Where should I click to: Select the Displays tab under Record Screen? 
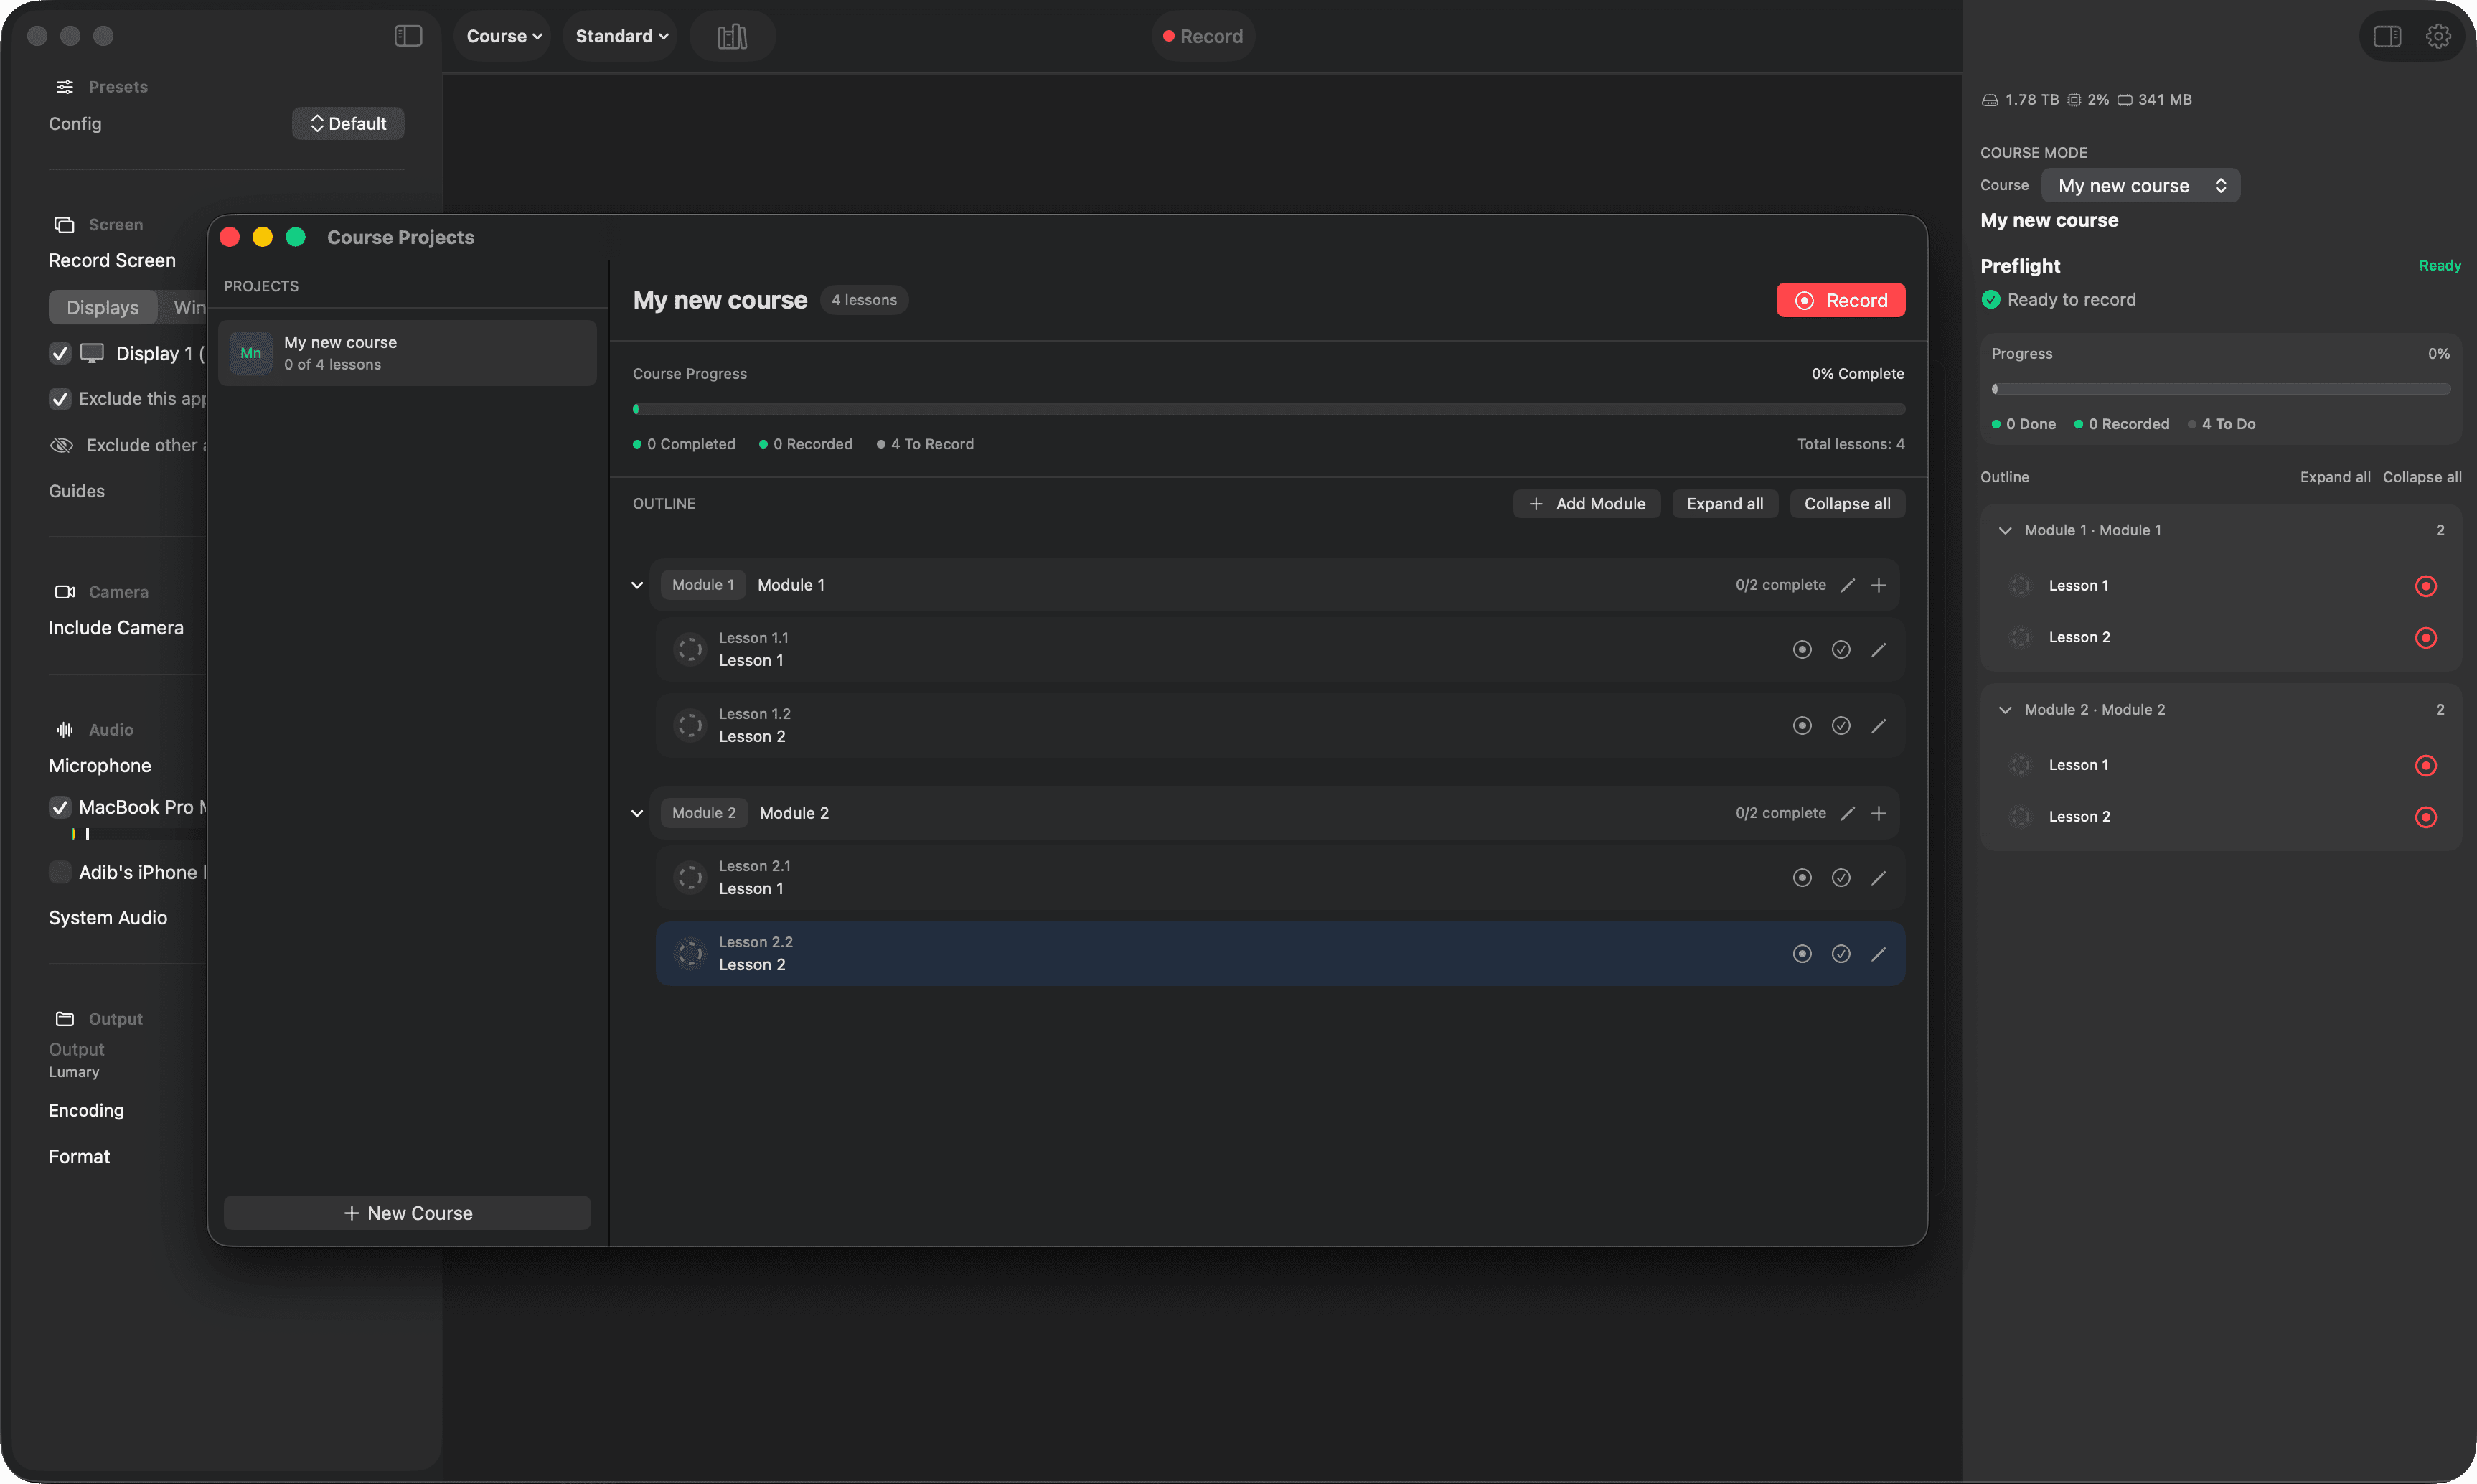pos(102,307)
